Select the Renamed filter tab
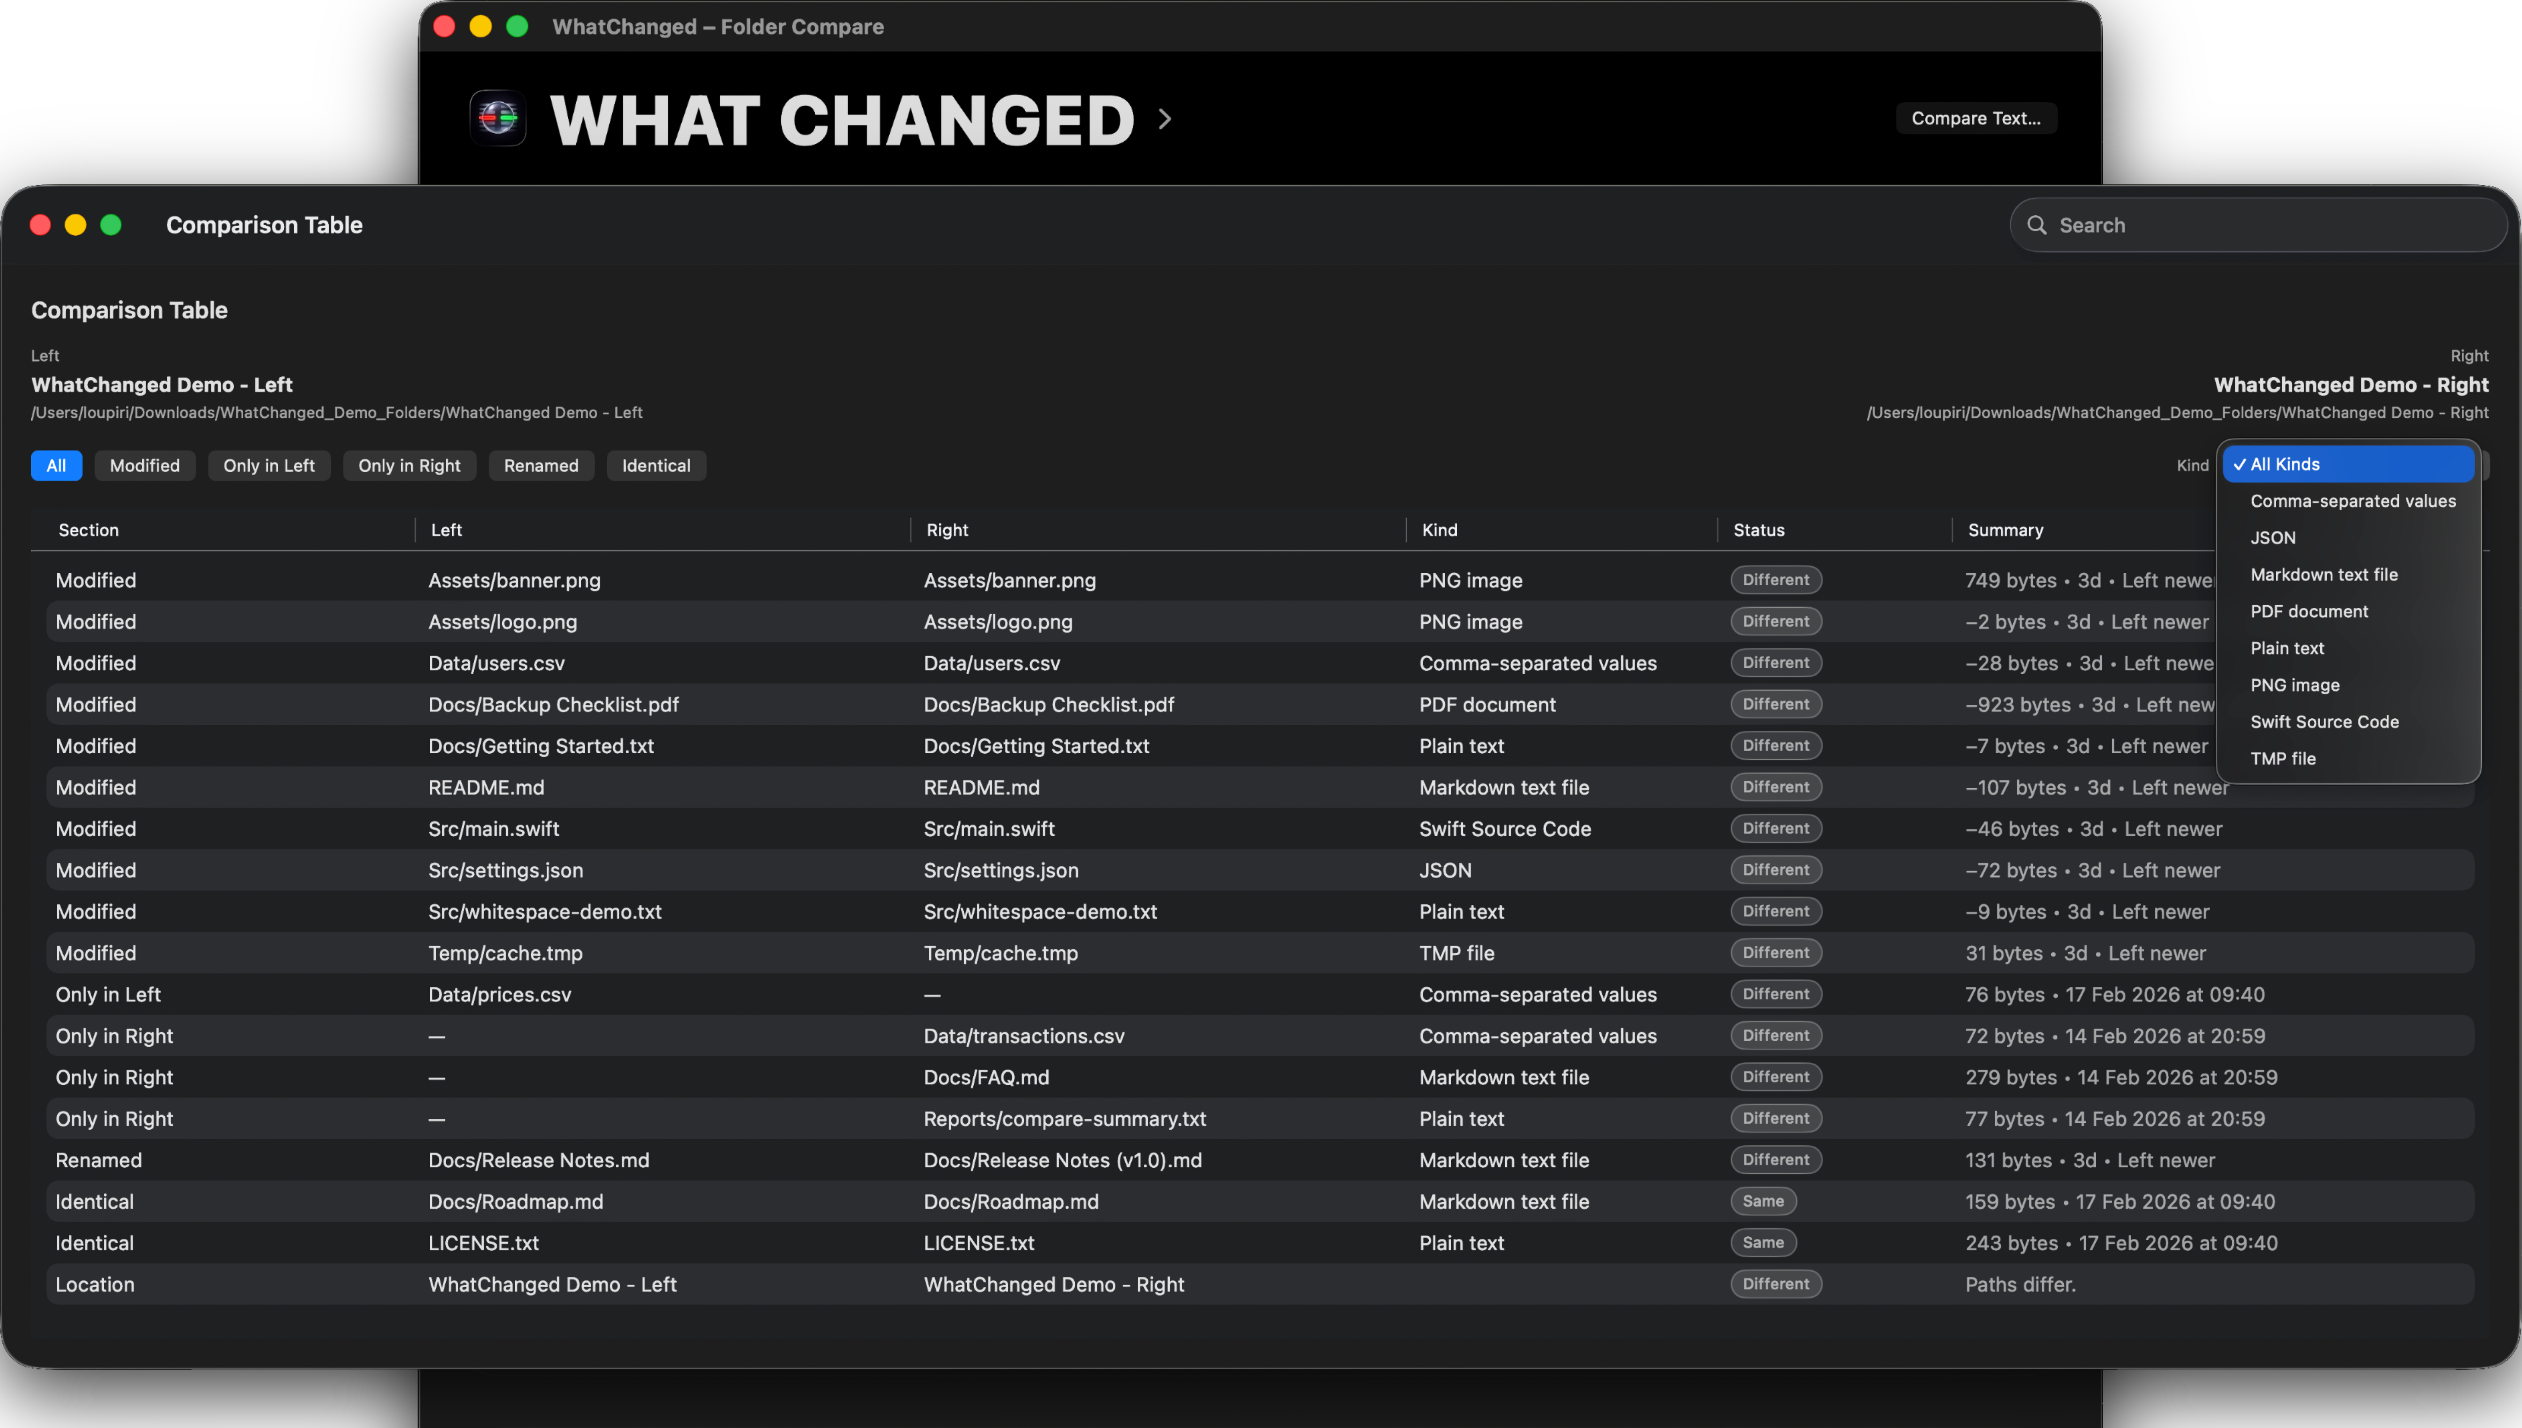2522x1428 pixels. click(541, 465)
